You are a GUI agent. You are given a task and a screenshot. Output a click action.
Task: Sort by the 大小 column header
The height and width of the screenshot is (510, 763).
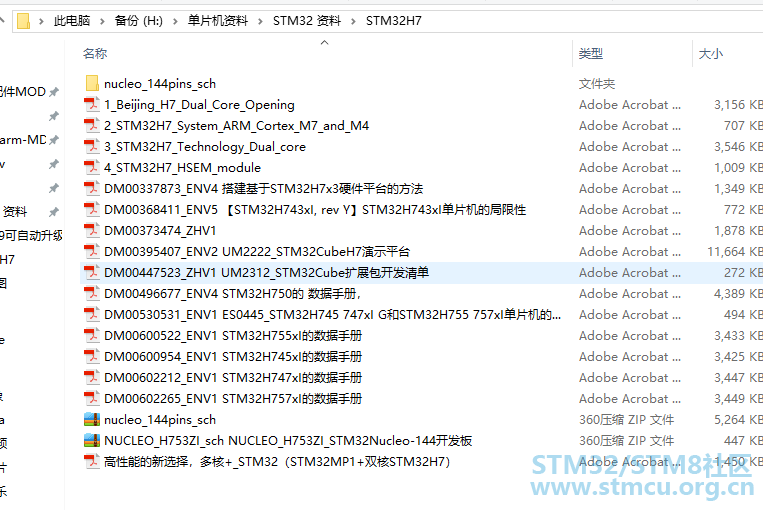click(711, 54)
